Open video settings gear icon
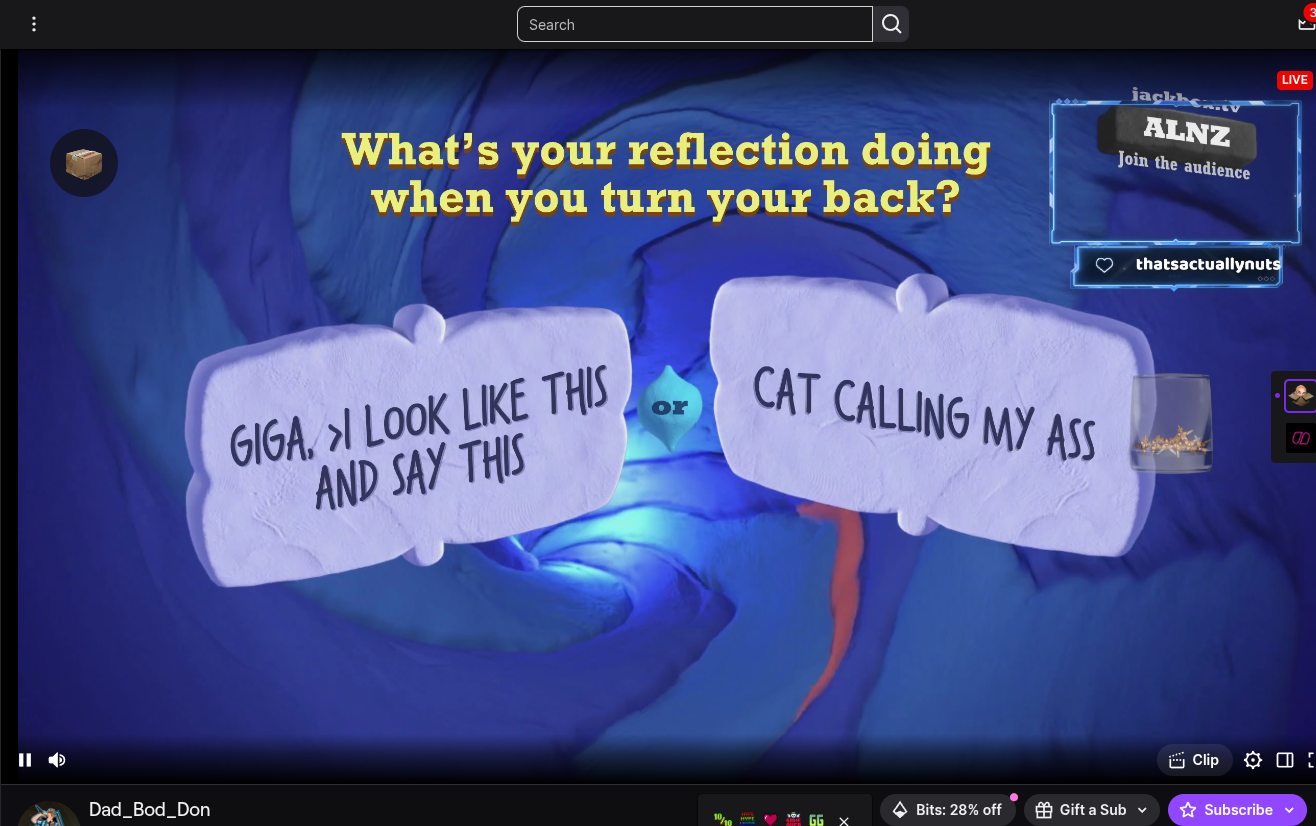Viewport: 1316px width, 826px height. click(x=1252, y=760)
